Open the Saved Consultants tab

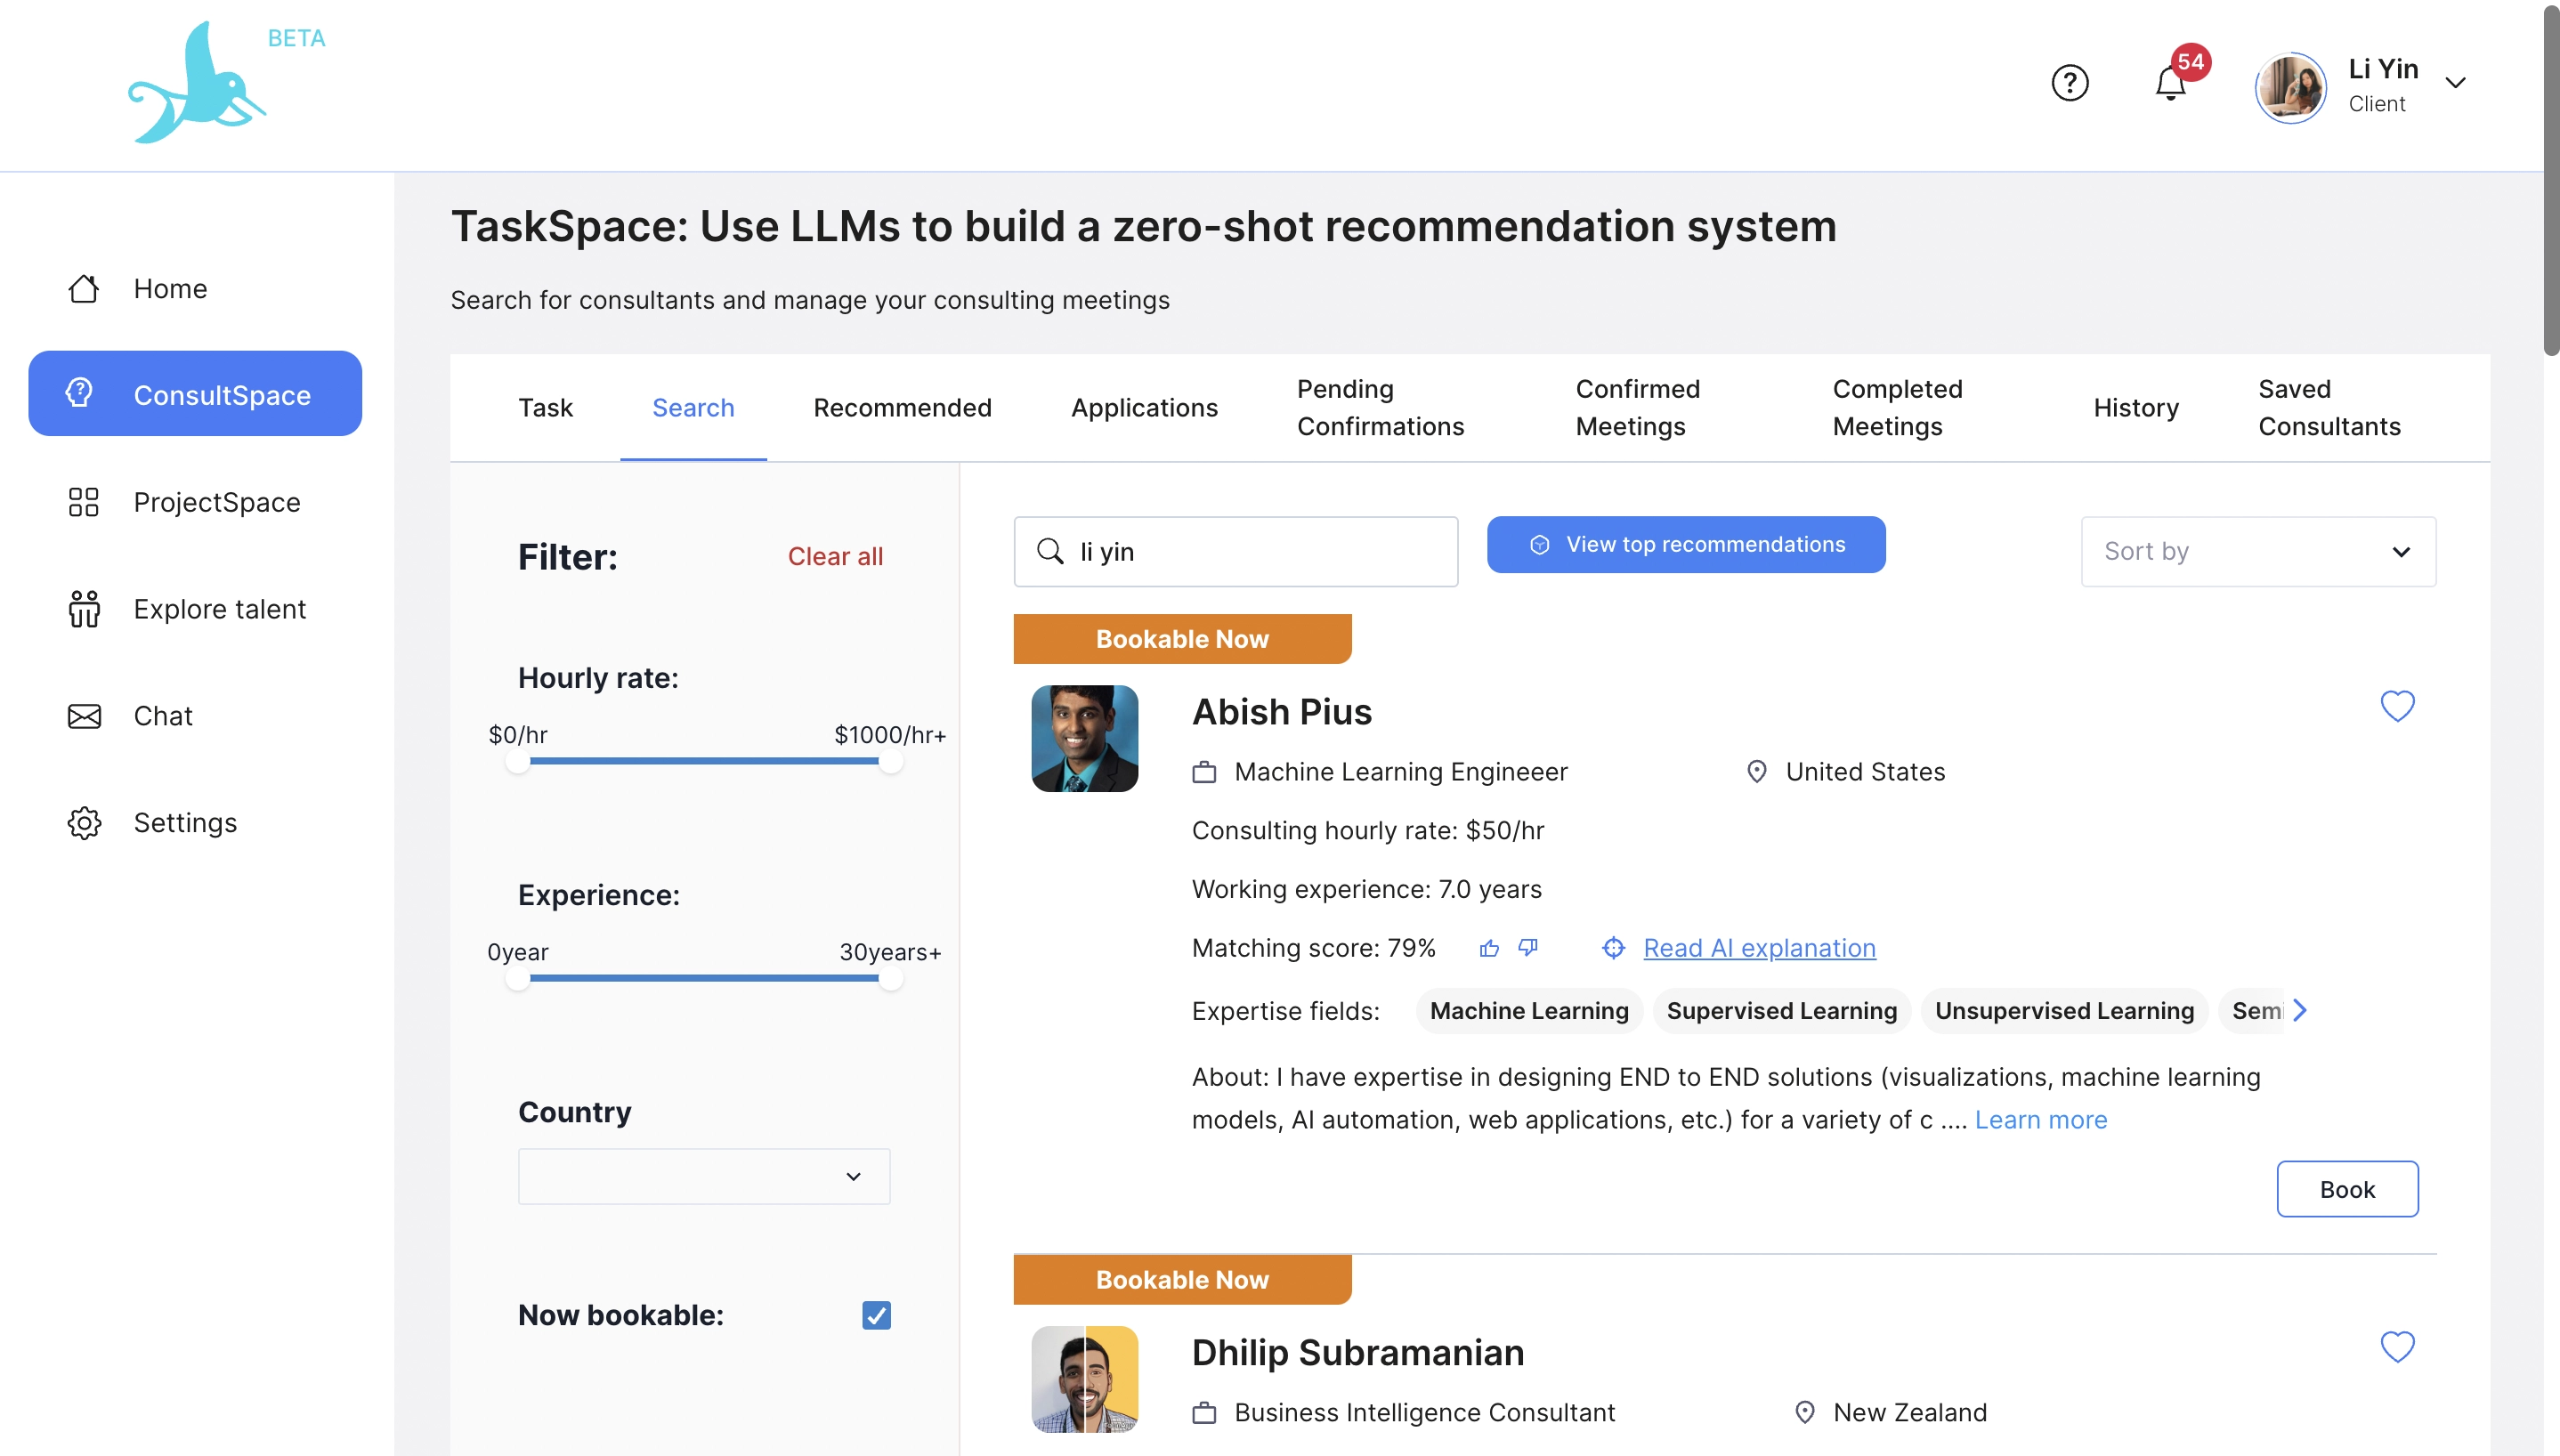point(2328,408)
